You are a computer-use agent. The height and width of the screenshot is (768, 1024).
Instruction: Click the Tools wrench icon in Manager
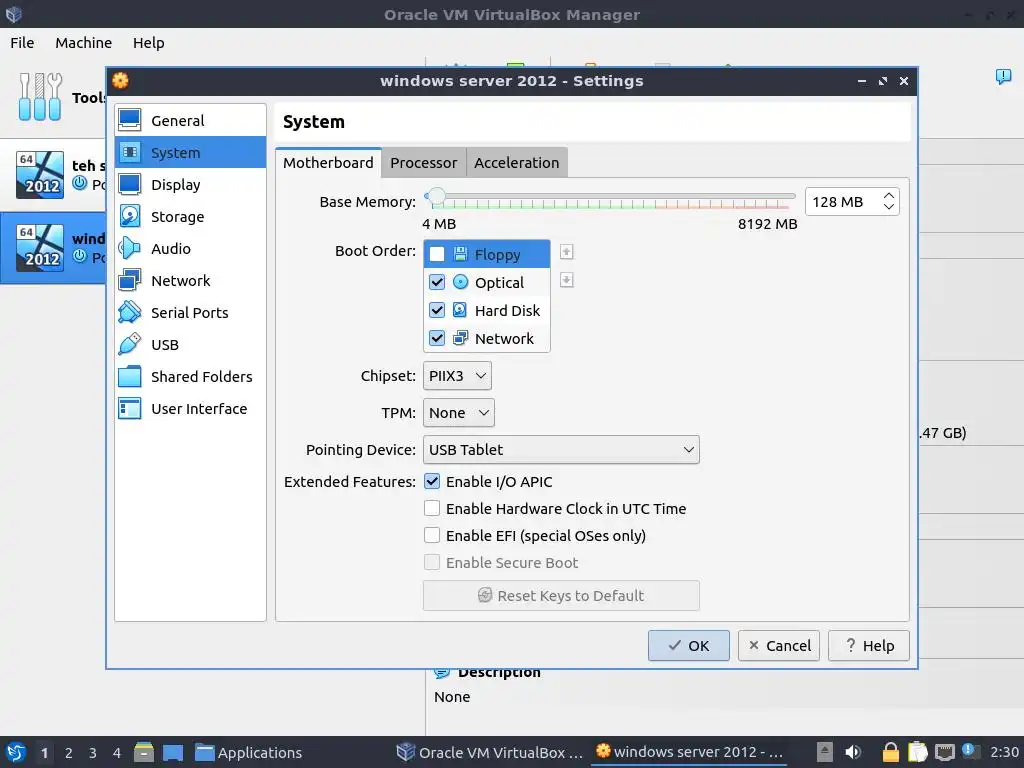(x=40, y=97)
